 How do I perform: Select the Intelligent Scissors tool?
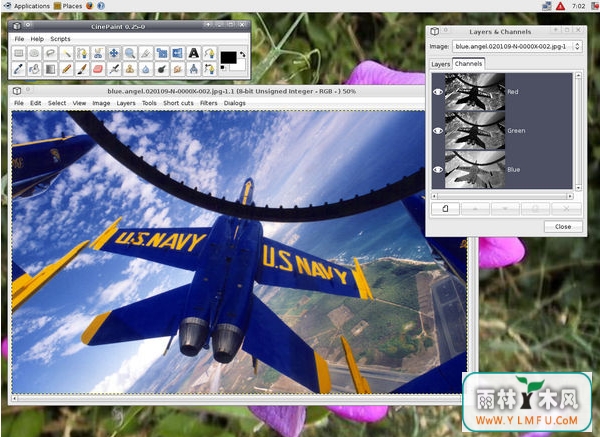[x=98, y=53]
